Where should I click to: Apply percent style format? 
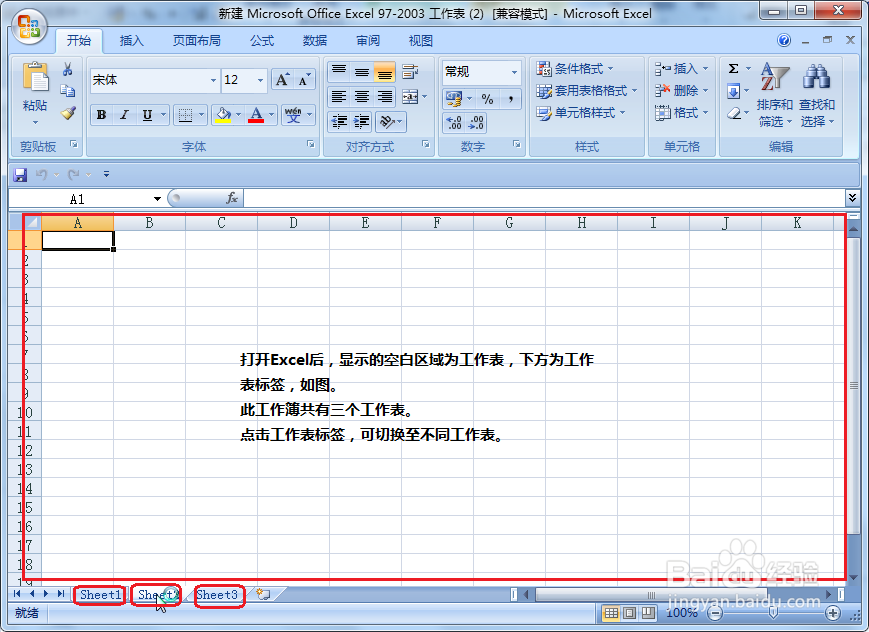click(487, 99)
